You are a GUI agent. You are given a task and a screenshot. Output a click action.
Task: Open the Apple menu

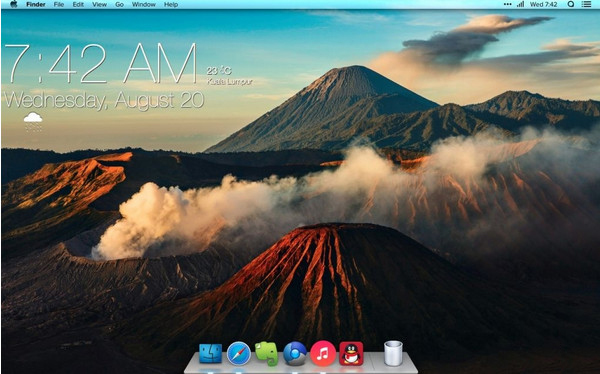pyautogui.click(x=14, y=4)
